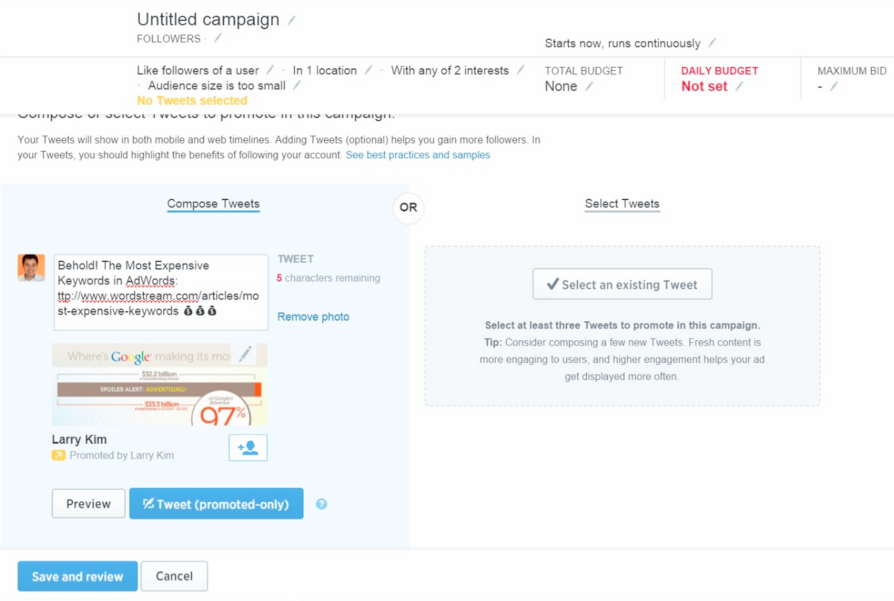The image size is (894, 601).
Task: Click inside the tweet compose text box
Action: coord(160,290)
